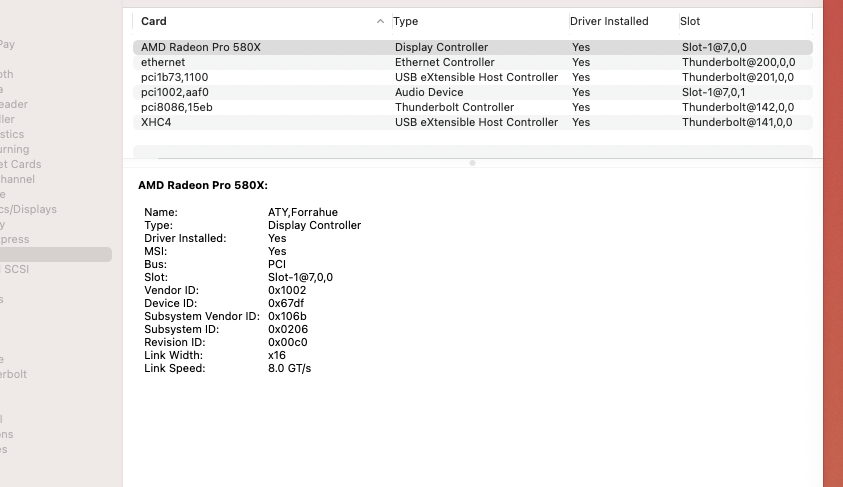Open the NVMExpress sidebar item
The width and height of the screenshot is (843, 487).
[15, 239]
